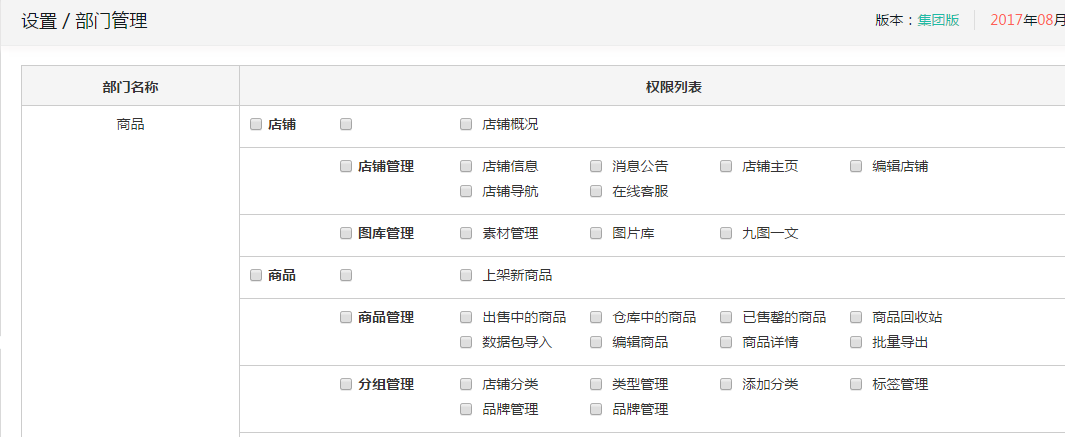Image resolution: width=1065 pixels, height=437 pixels.
Task: Enable the 素材管理 permission
Action: [x=466, y=234]
